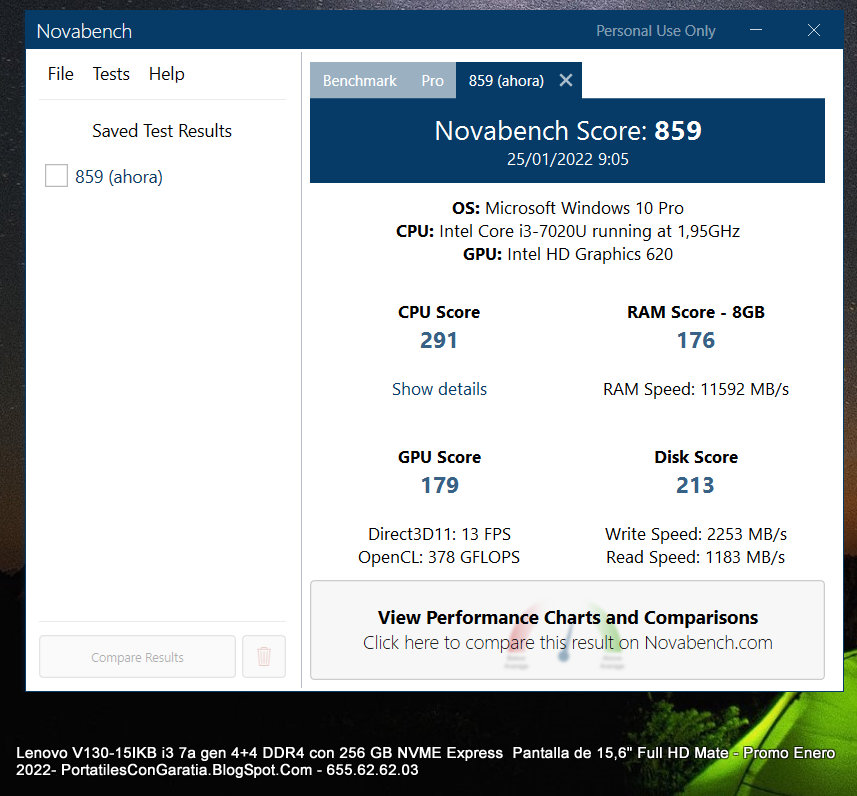Click the CPU: Intel Core i3-7020U line
The image size is (857, 796).
pos(568,231)
